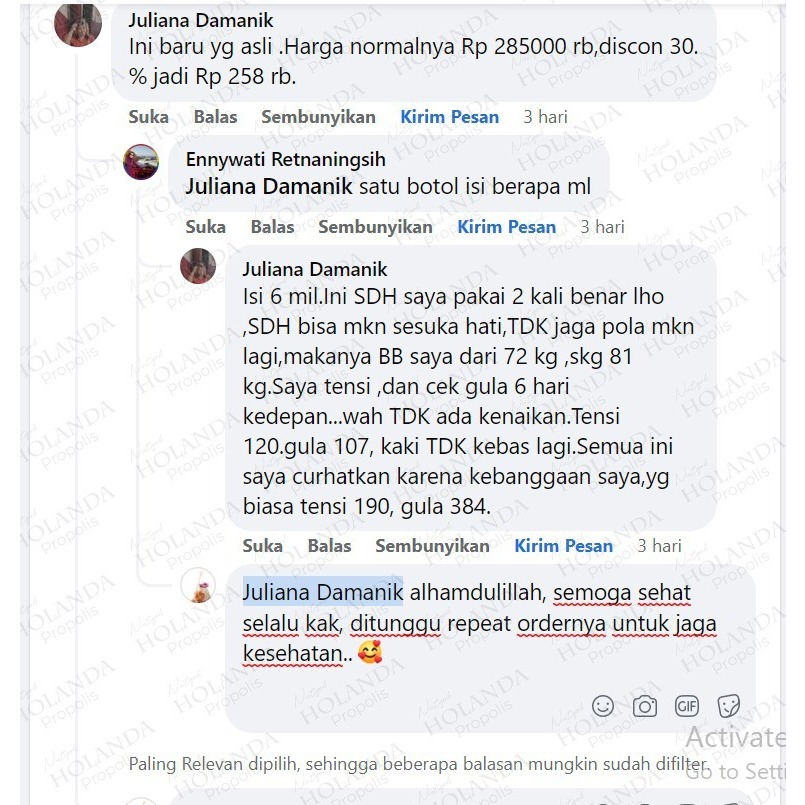Click the page avatar beside reply box
Viewport: 805px width, 805px height.
(x=198, y=585)
